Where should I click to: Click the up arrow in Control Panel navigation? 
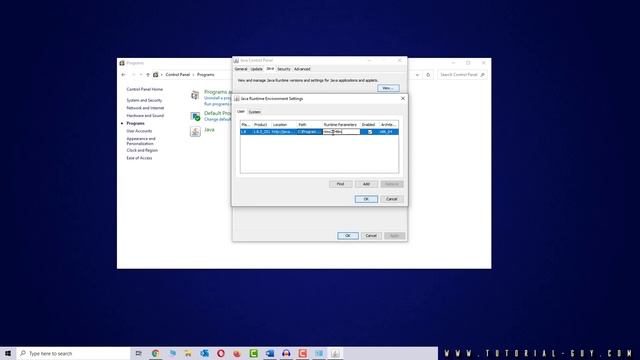148,75
